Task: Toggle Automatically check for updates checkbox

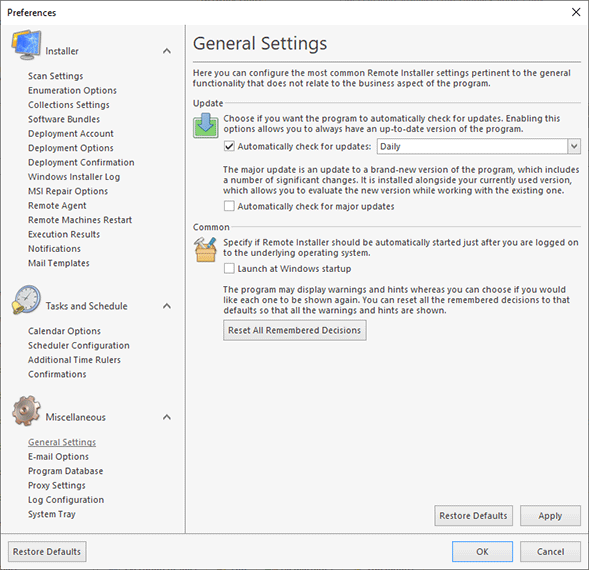Action: (229, 146)
